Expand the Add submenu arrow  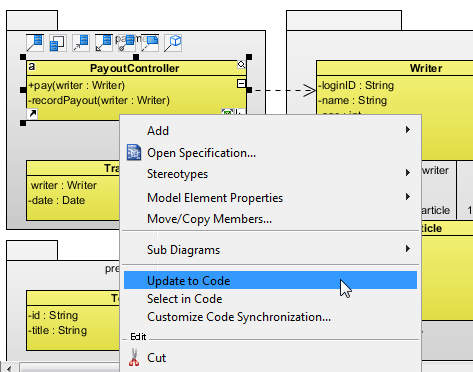pyautogui.click(x=408, y=130)
